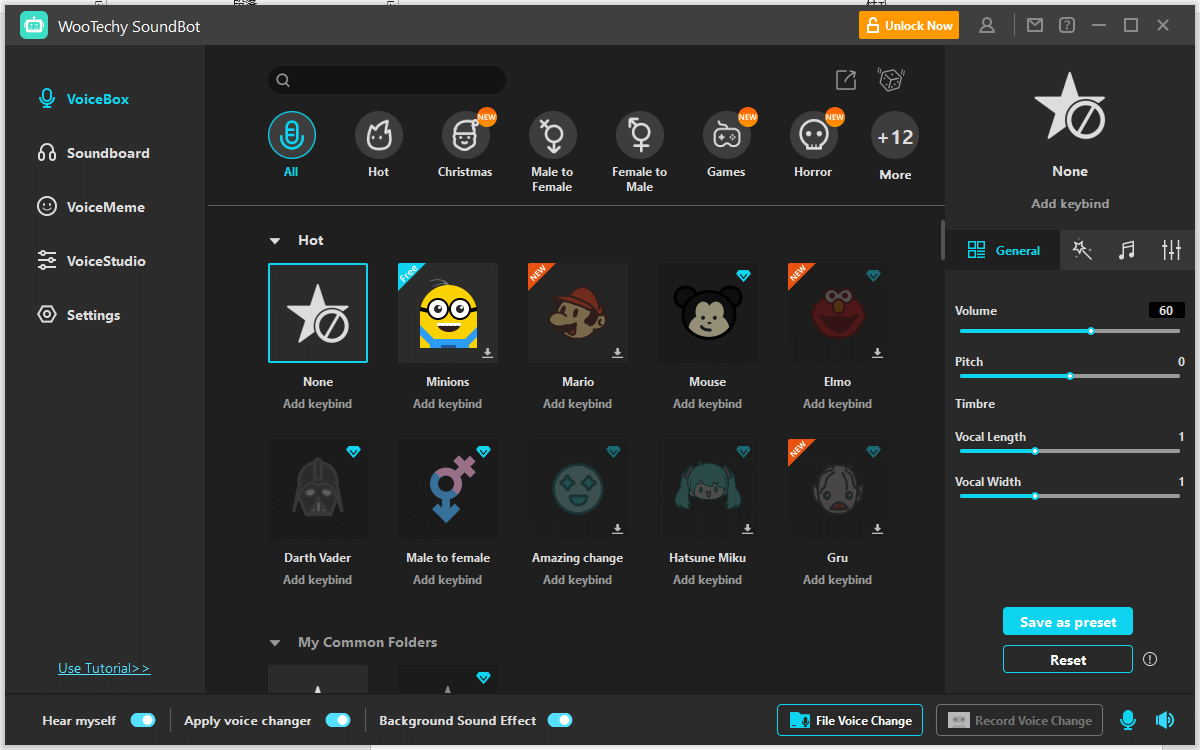The width and height of the screenshot is (1200, 750).
Task: Collapse My Common Folders section
Action: [275, 643]
